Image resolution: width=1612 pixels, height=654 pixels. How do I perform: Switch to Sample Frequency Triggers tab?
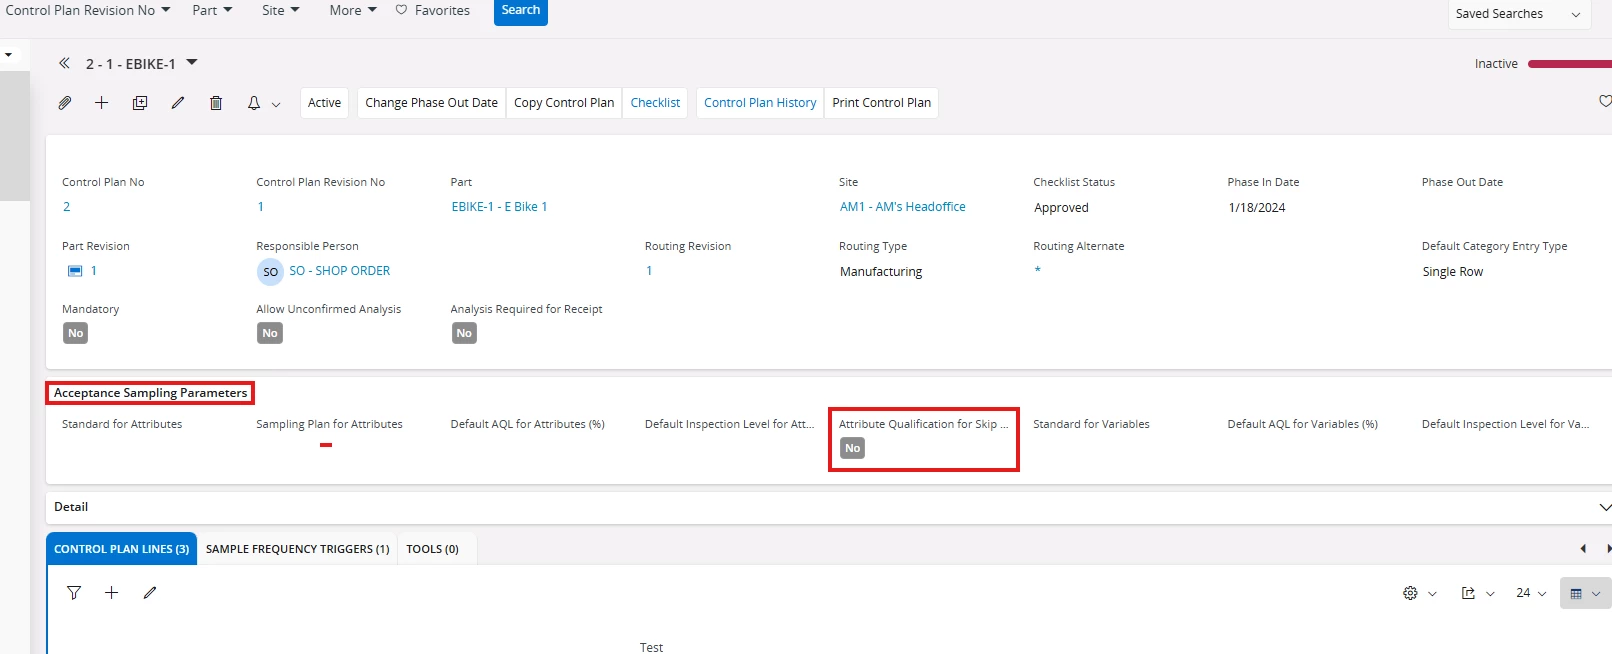coord(297,549)
